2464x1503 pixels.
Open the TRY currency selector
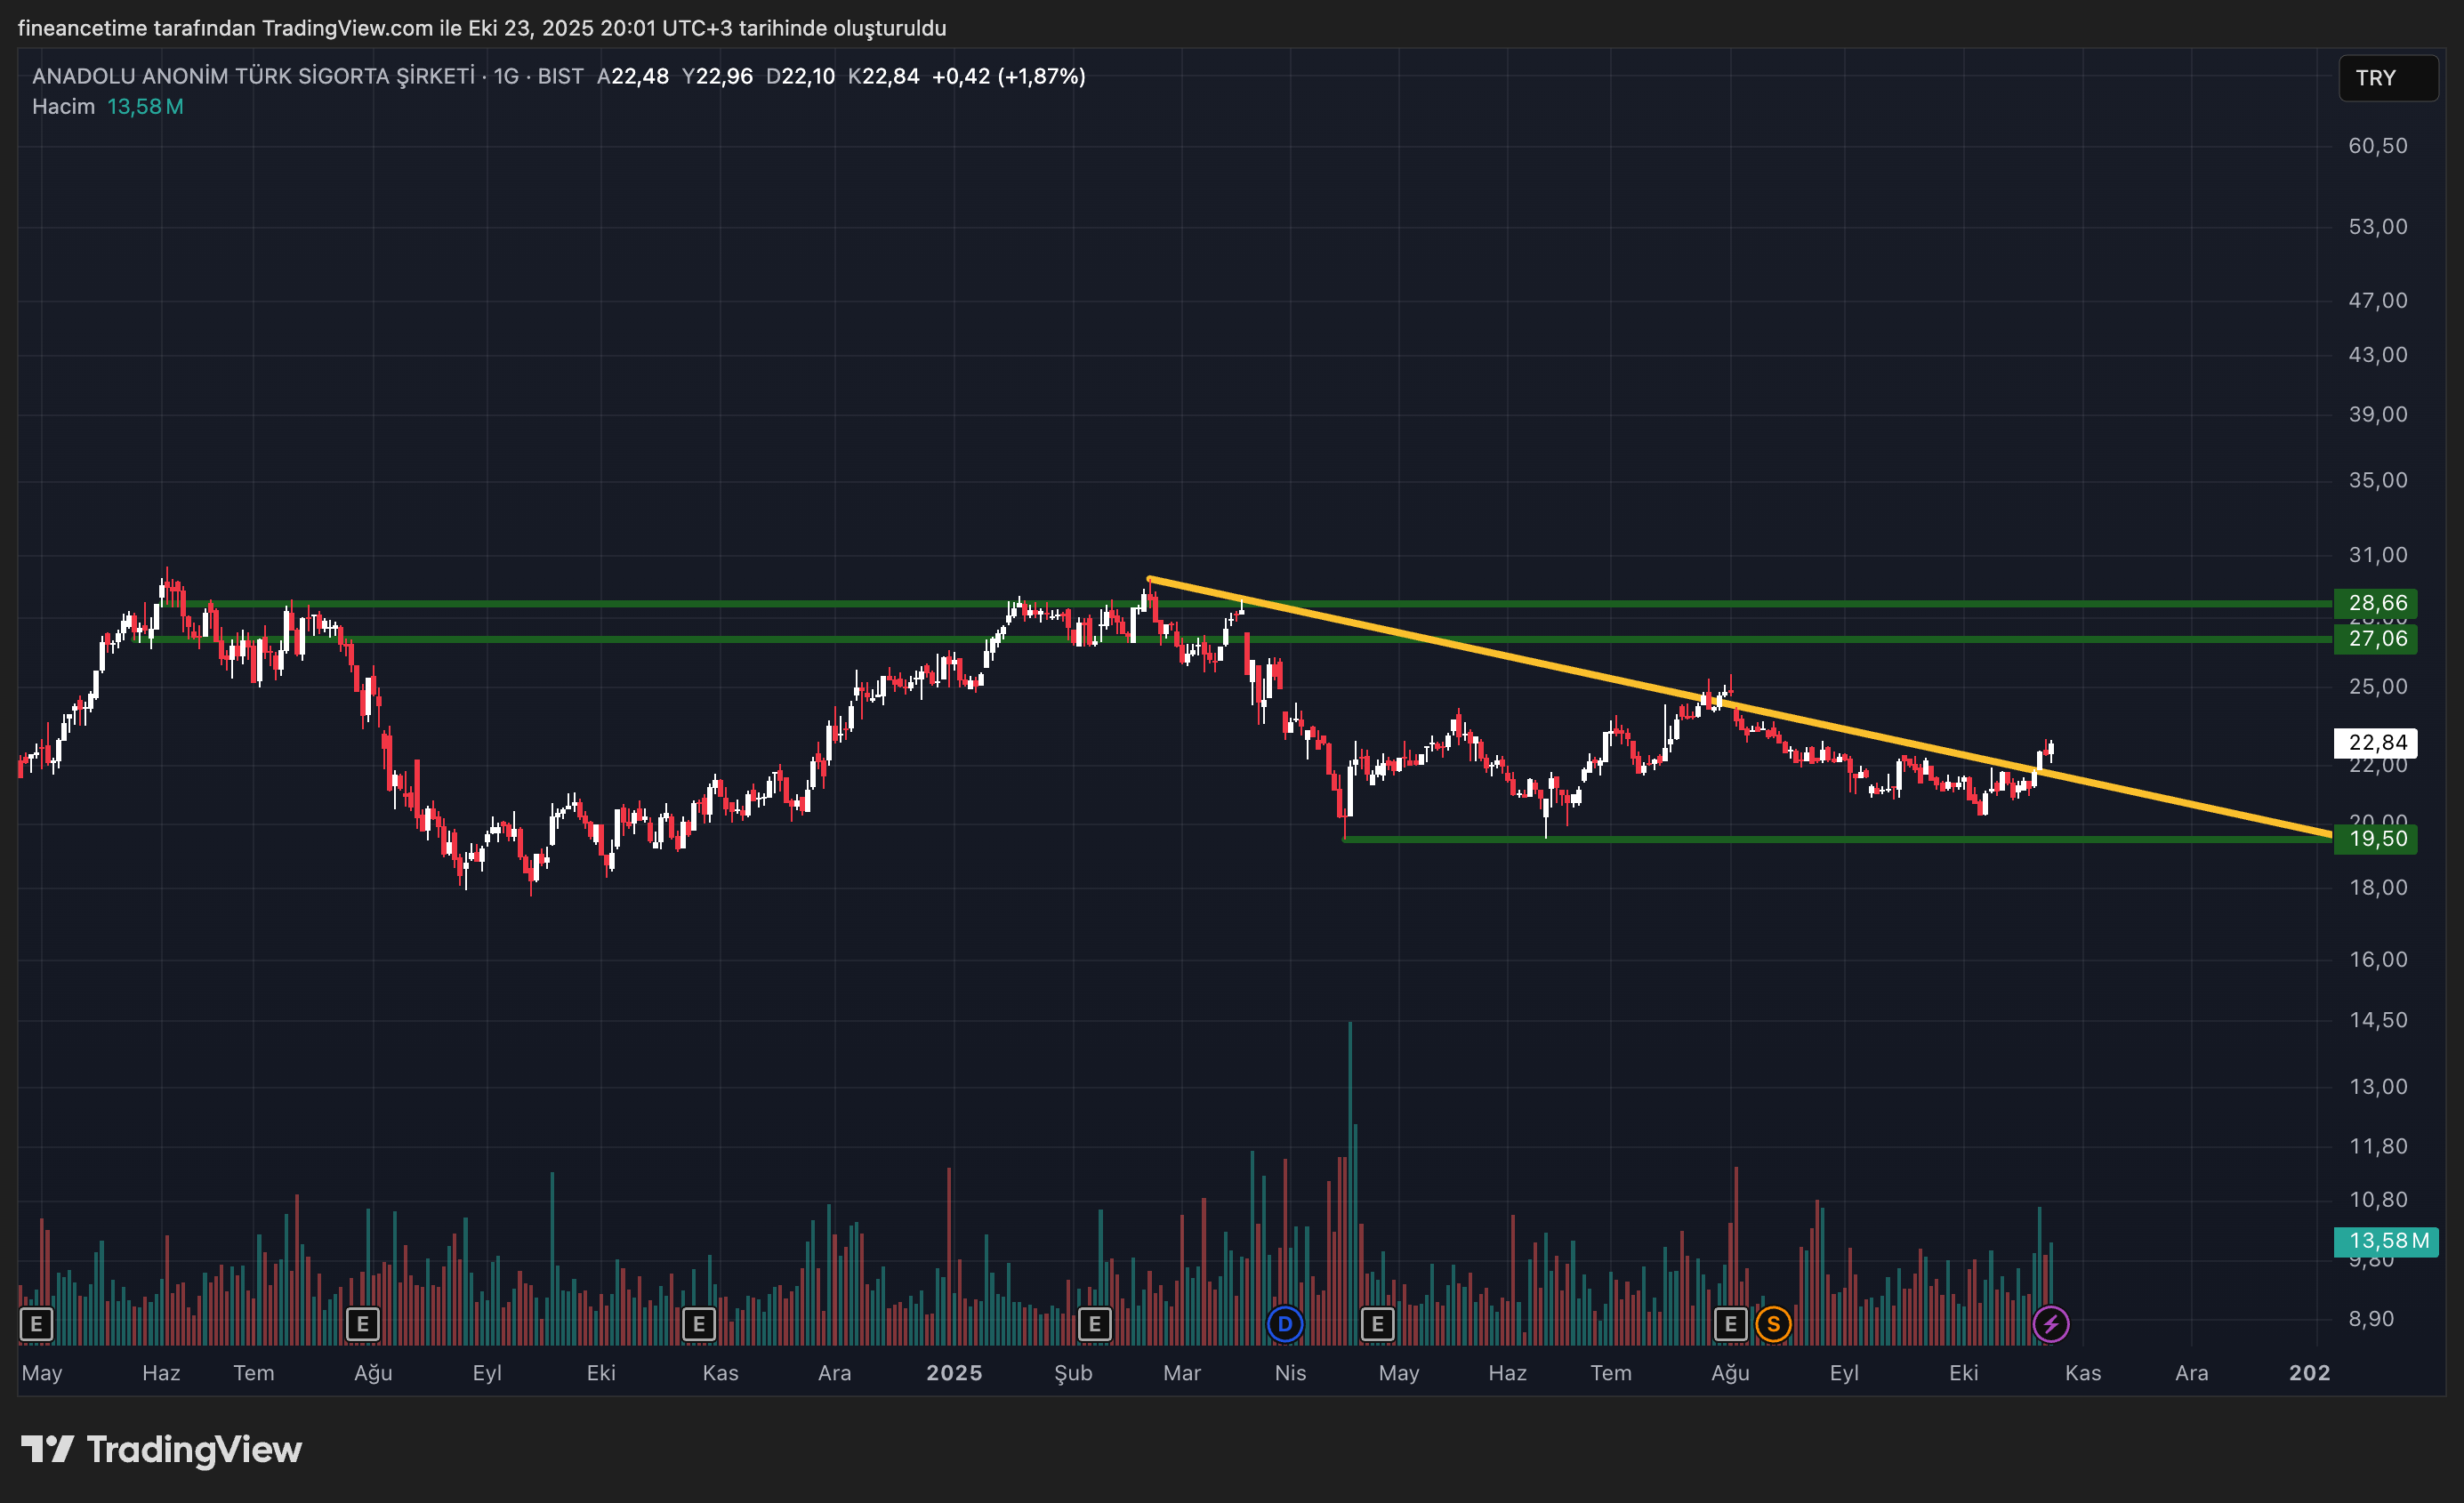(2386, 78)
